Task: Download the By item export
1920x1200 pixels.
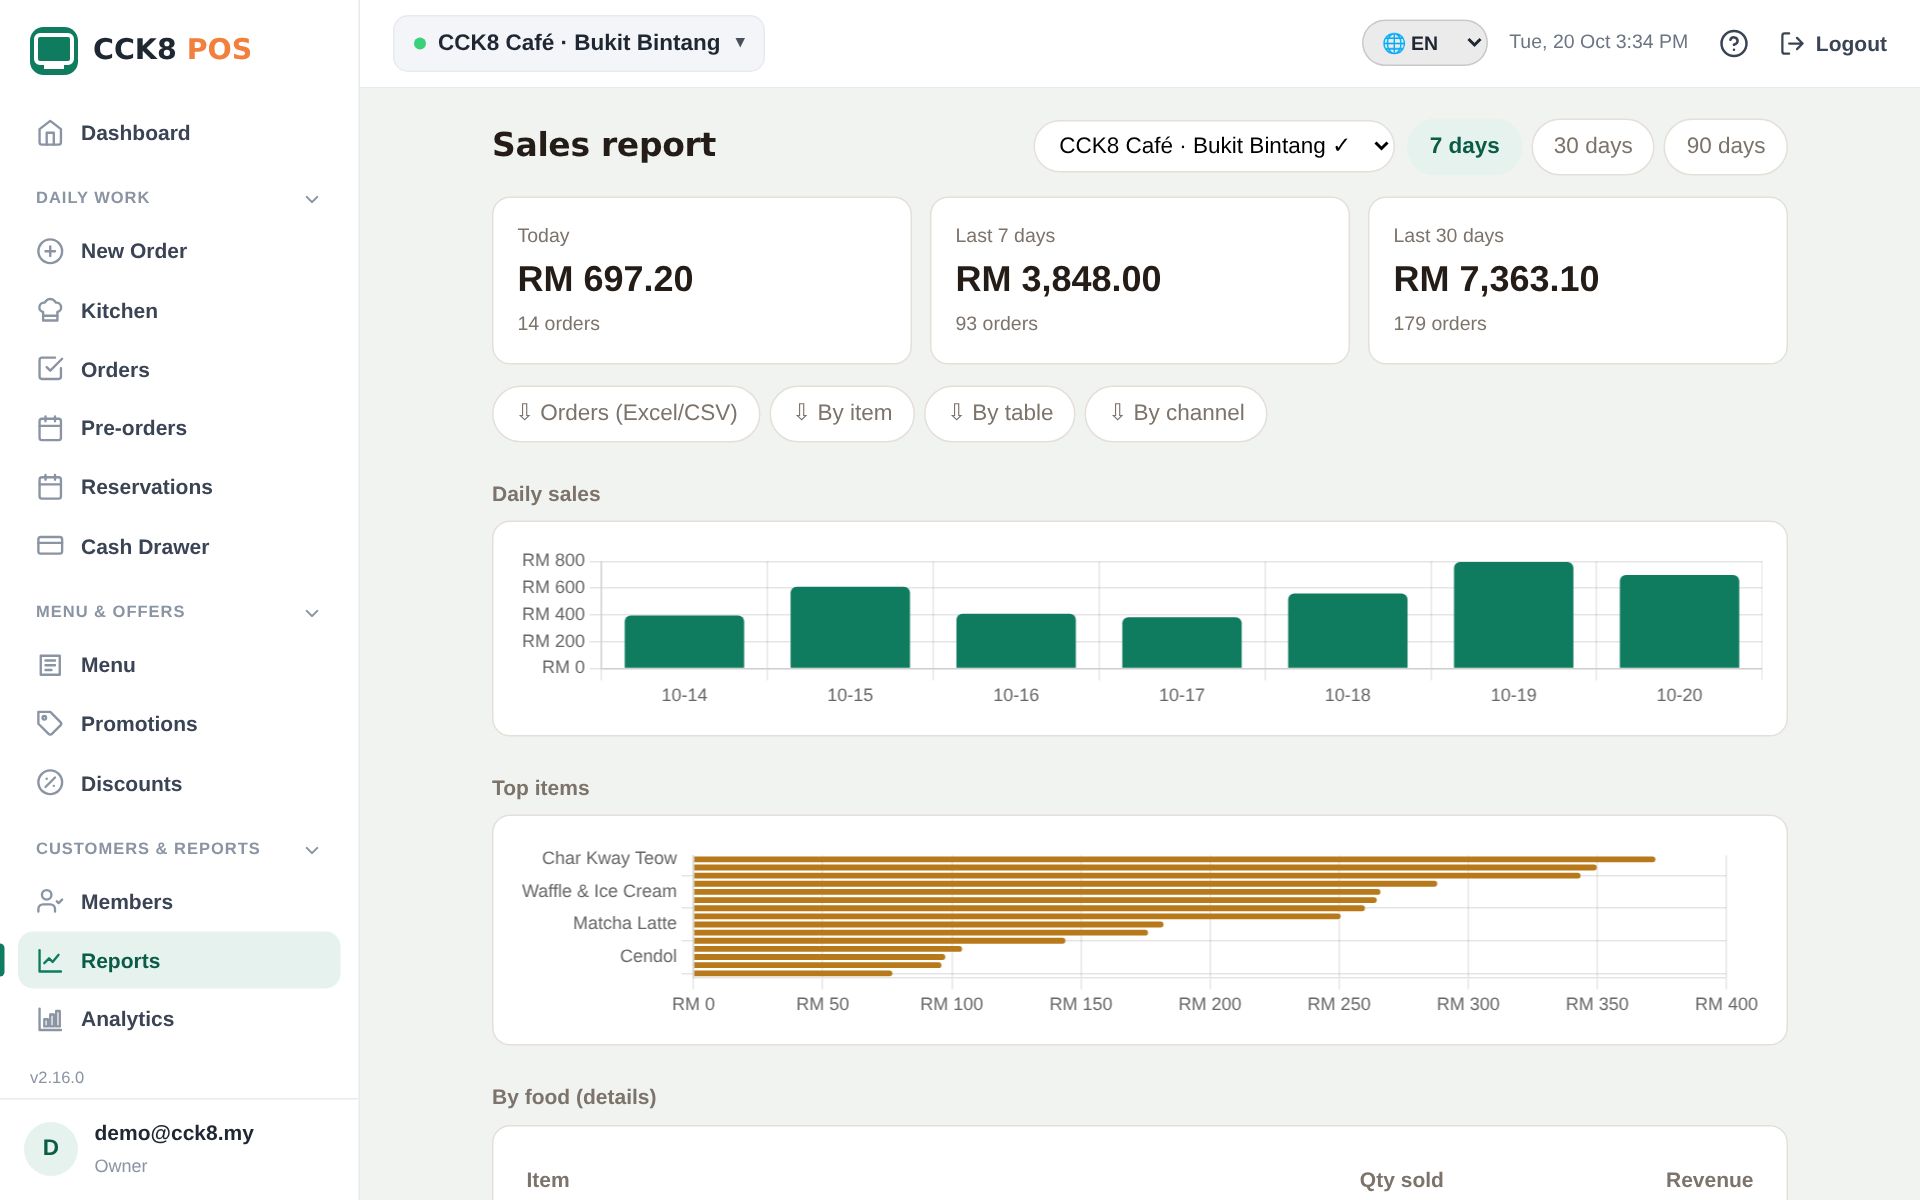Action: (x=842, y=413)
